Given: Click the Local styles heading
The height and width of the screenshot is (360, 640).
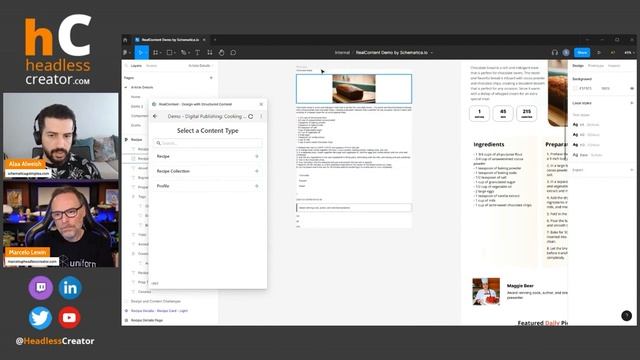Looking at the screenshot, I should click(582, 103).
